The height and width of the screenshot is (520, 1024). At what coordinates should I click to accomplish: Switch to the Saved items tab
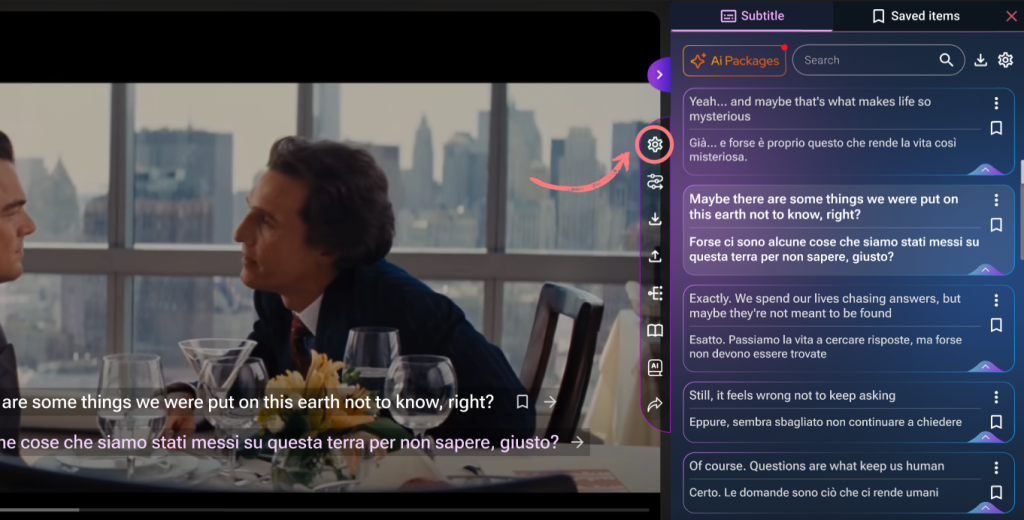[x=916, y=16]
